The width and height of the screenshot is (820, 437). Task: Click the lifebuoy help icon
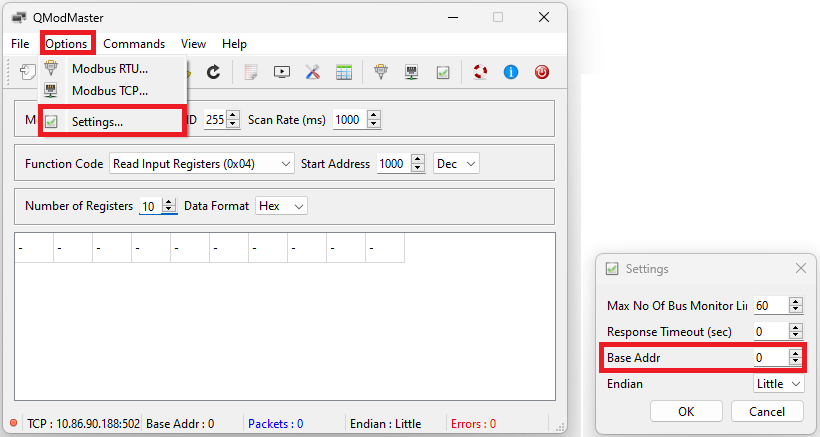point(480,72)
